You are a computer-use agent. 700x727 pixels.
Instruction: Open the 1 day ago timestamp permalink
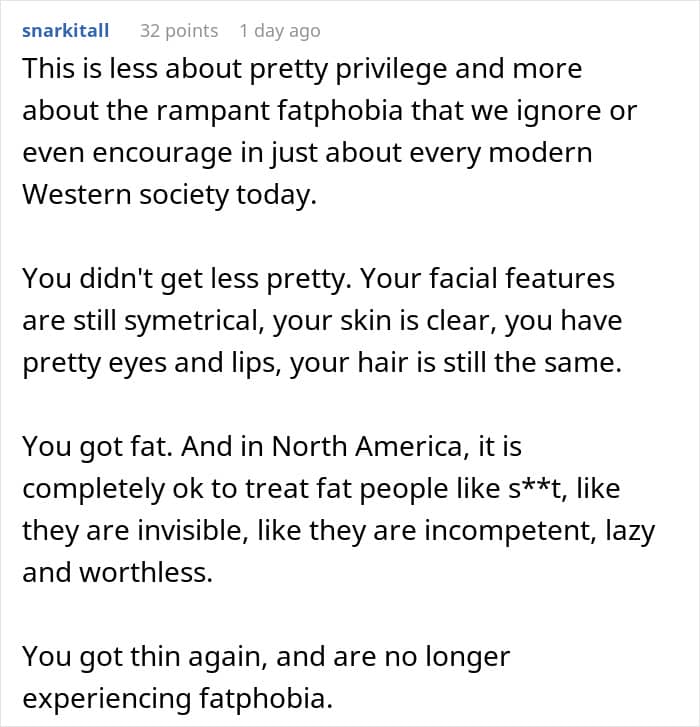coord(280,31)
